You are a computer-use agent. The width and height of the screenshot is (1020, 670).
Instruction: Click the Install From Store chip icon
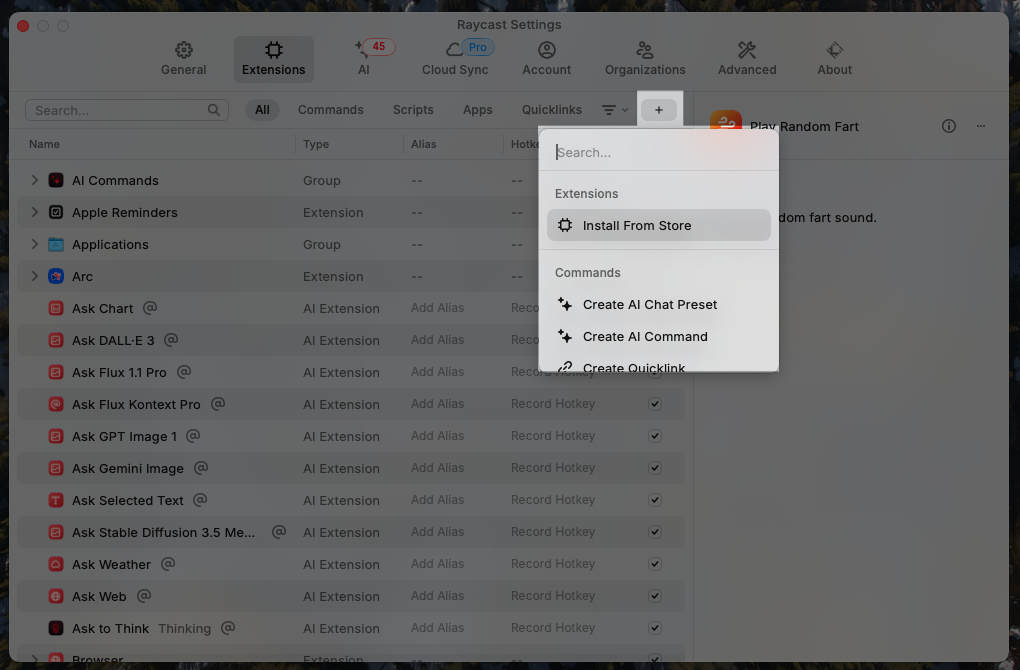(x=565, y=225)
